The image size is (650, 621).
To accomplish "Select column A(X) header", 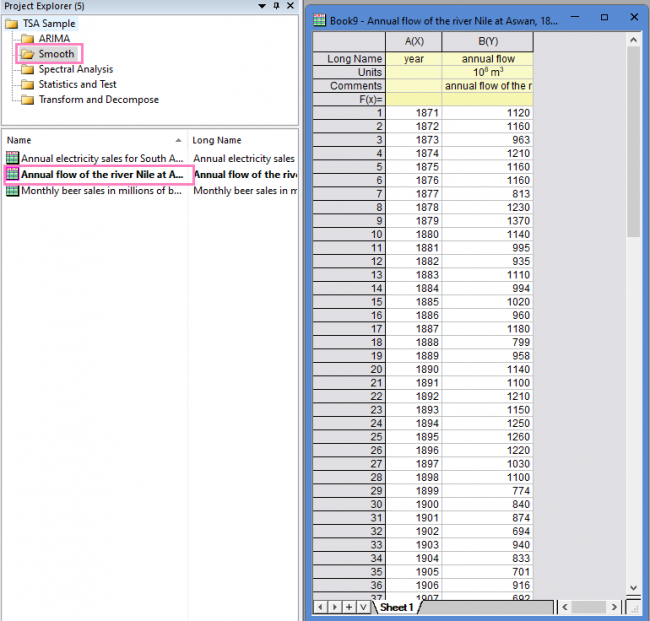I will 414,41.
